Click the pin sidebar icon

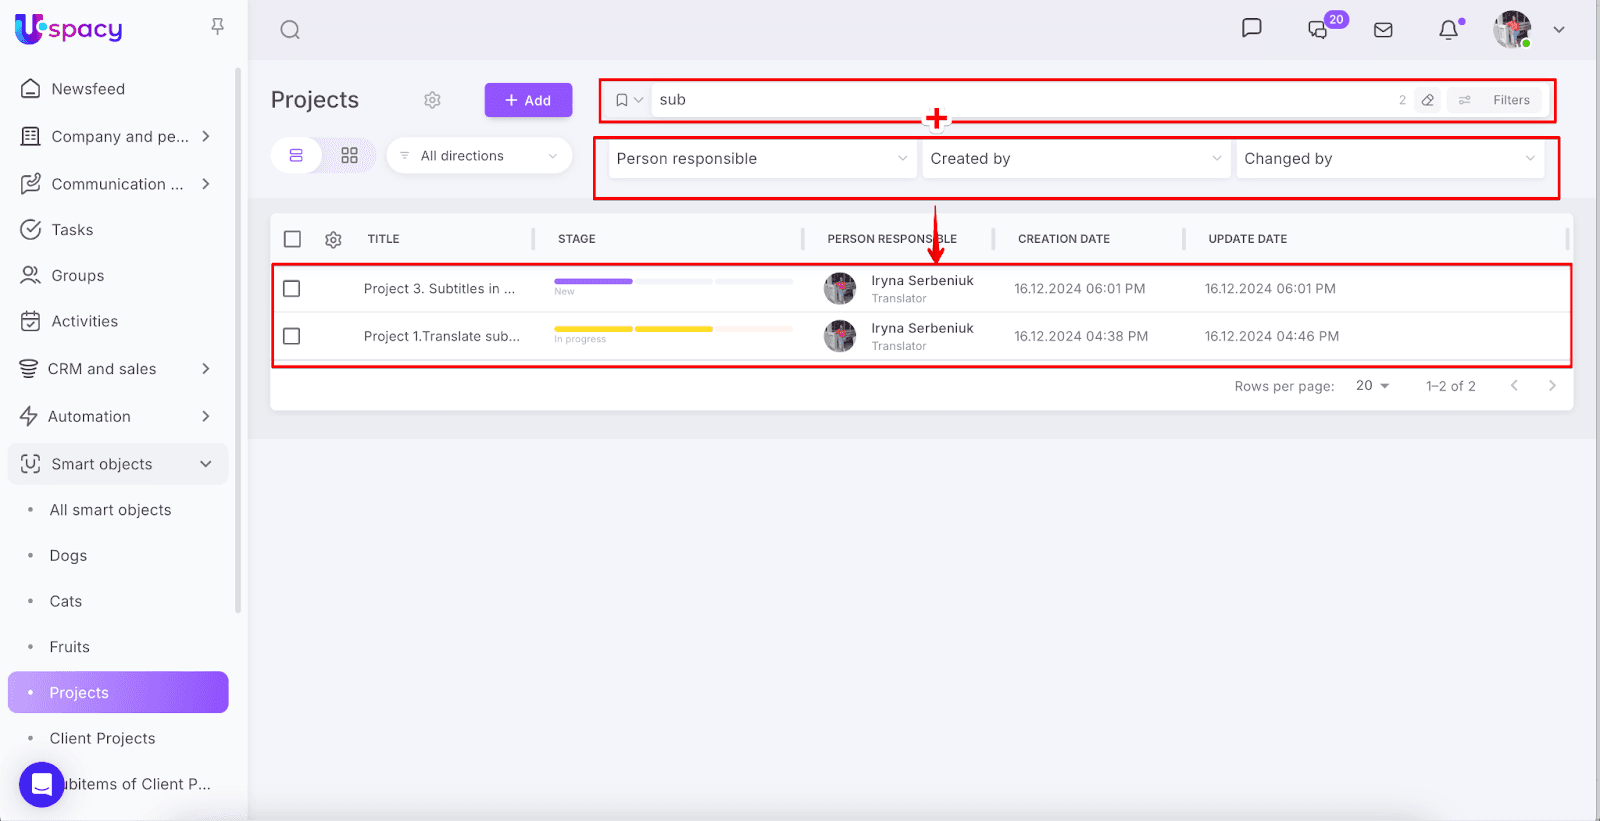217,27
